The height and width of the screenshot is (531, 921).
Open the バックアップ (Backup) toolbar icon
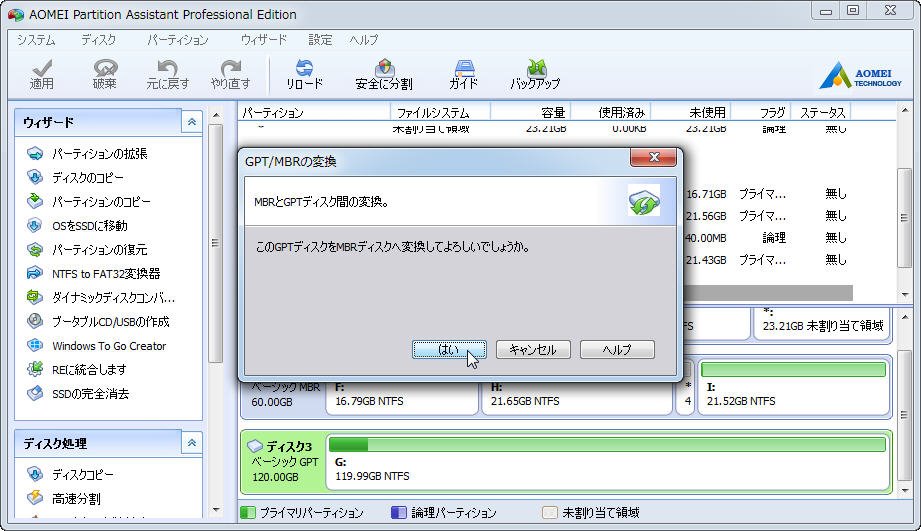click(535, 75)
